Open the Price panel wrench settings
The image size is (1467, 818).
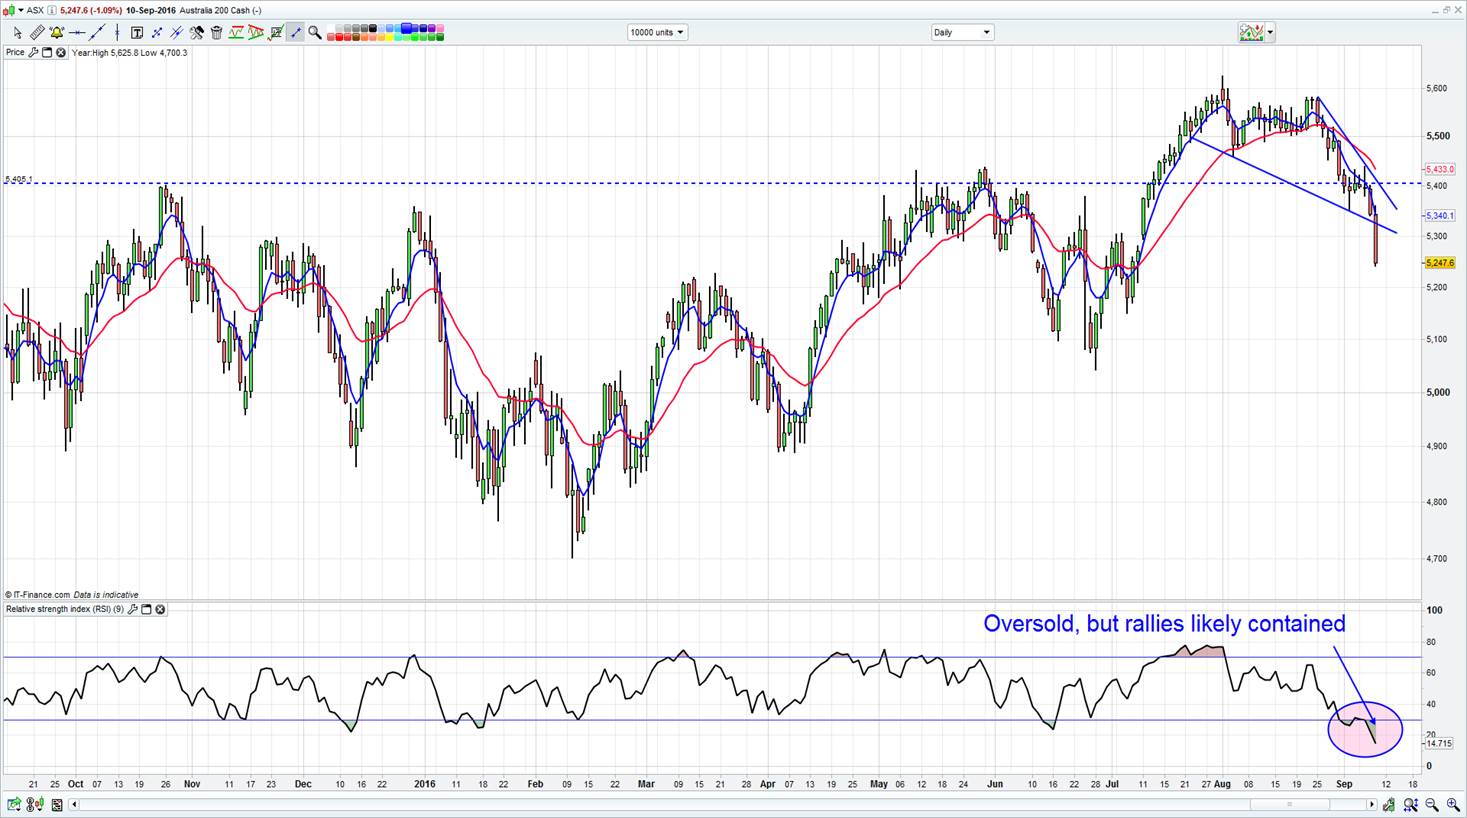click(33, 52)
